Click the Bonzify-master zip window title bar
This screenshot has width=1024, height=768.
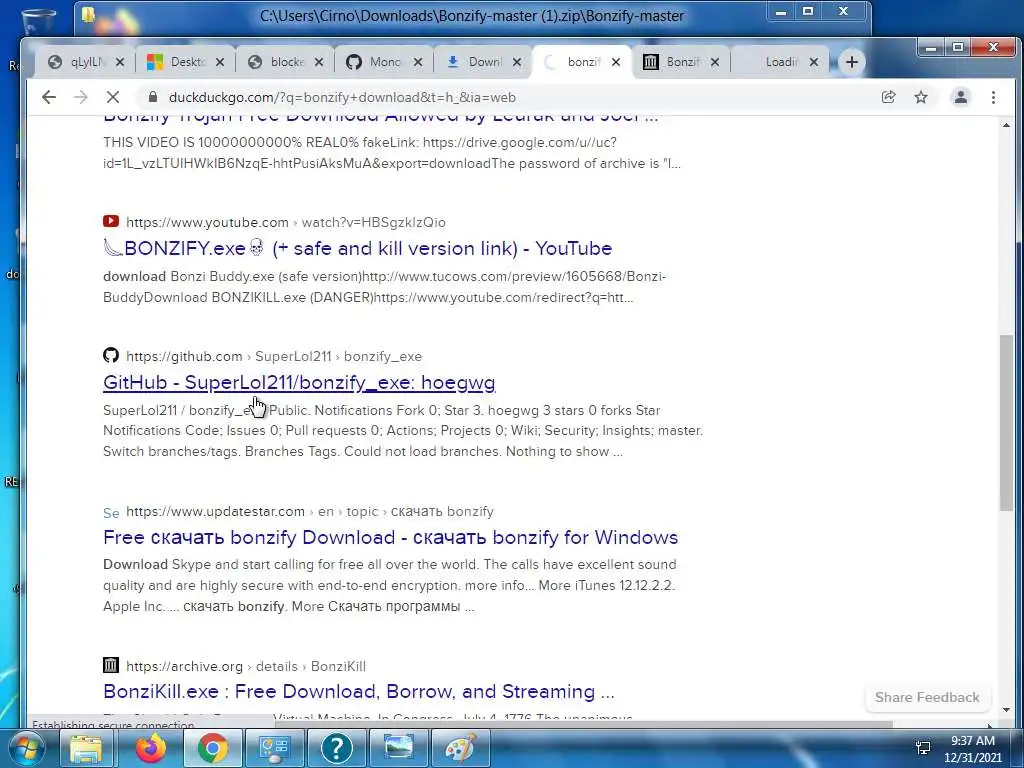point(472,16)
